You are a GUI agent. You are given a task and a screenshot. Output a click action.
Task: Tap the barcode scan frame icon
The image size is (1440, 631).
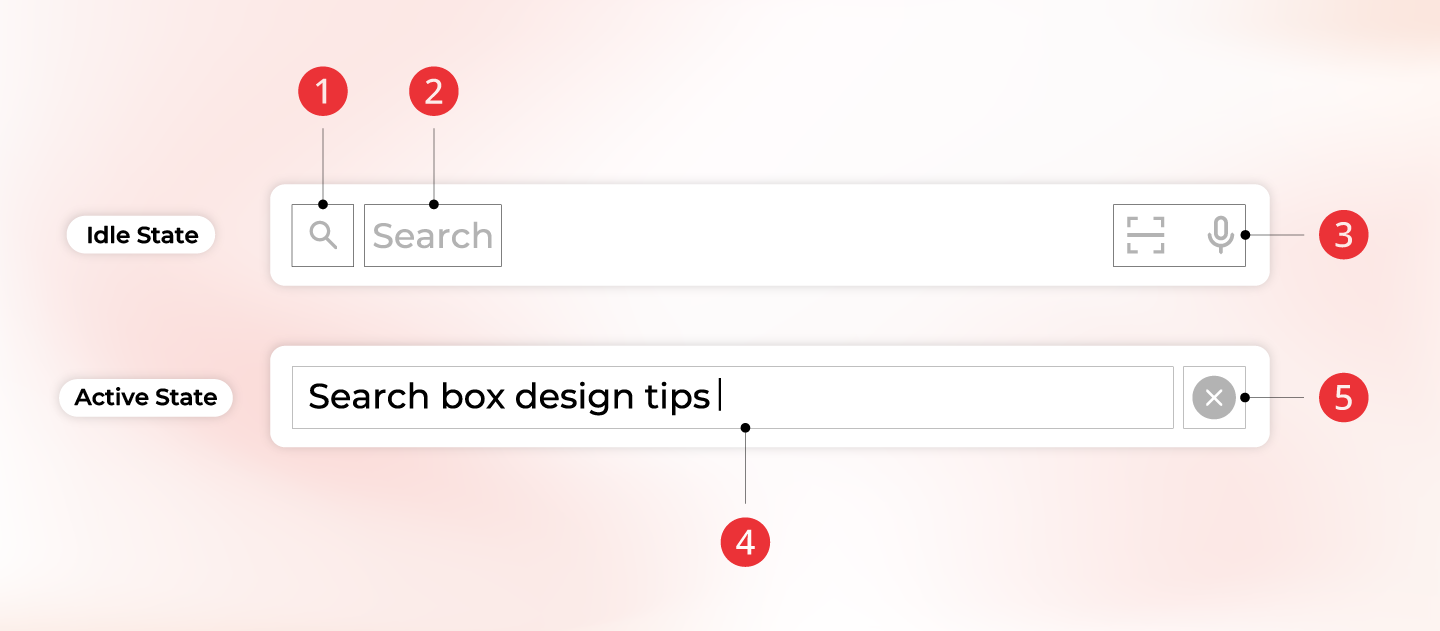[x=1146, y=235]
